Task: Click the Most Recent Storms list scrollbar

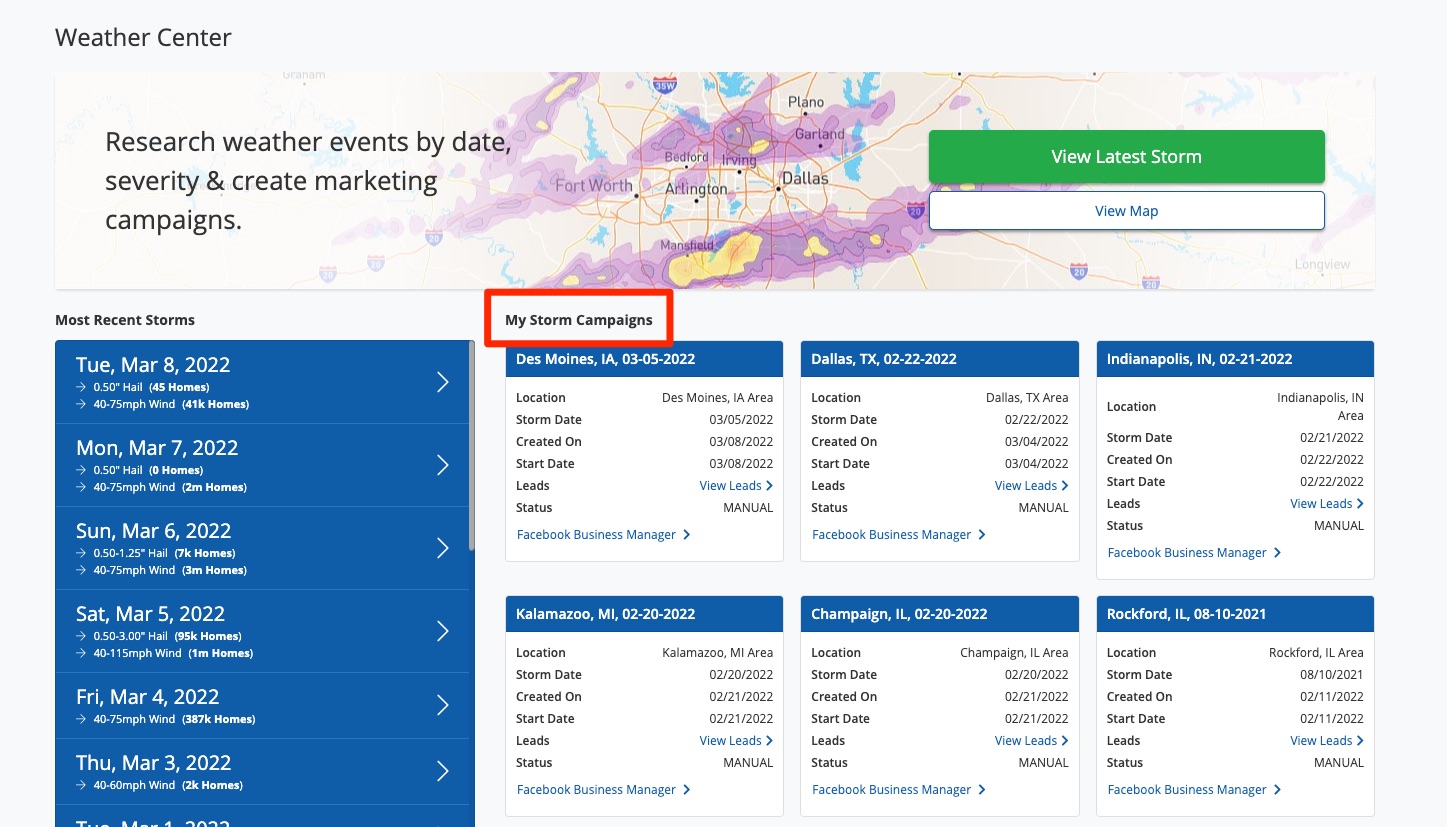Action: 472,450
